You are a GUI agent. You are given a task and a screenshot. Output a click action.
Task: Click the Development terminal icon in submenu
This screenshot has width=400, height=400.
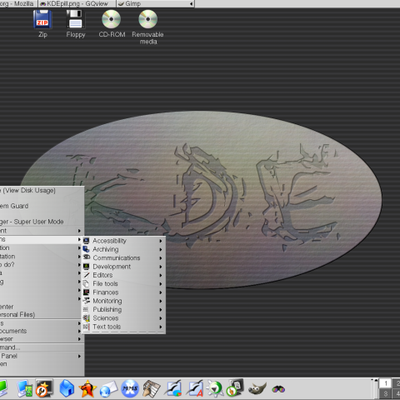pyautogui.click(x=86, y=267)
